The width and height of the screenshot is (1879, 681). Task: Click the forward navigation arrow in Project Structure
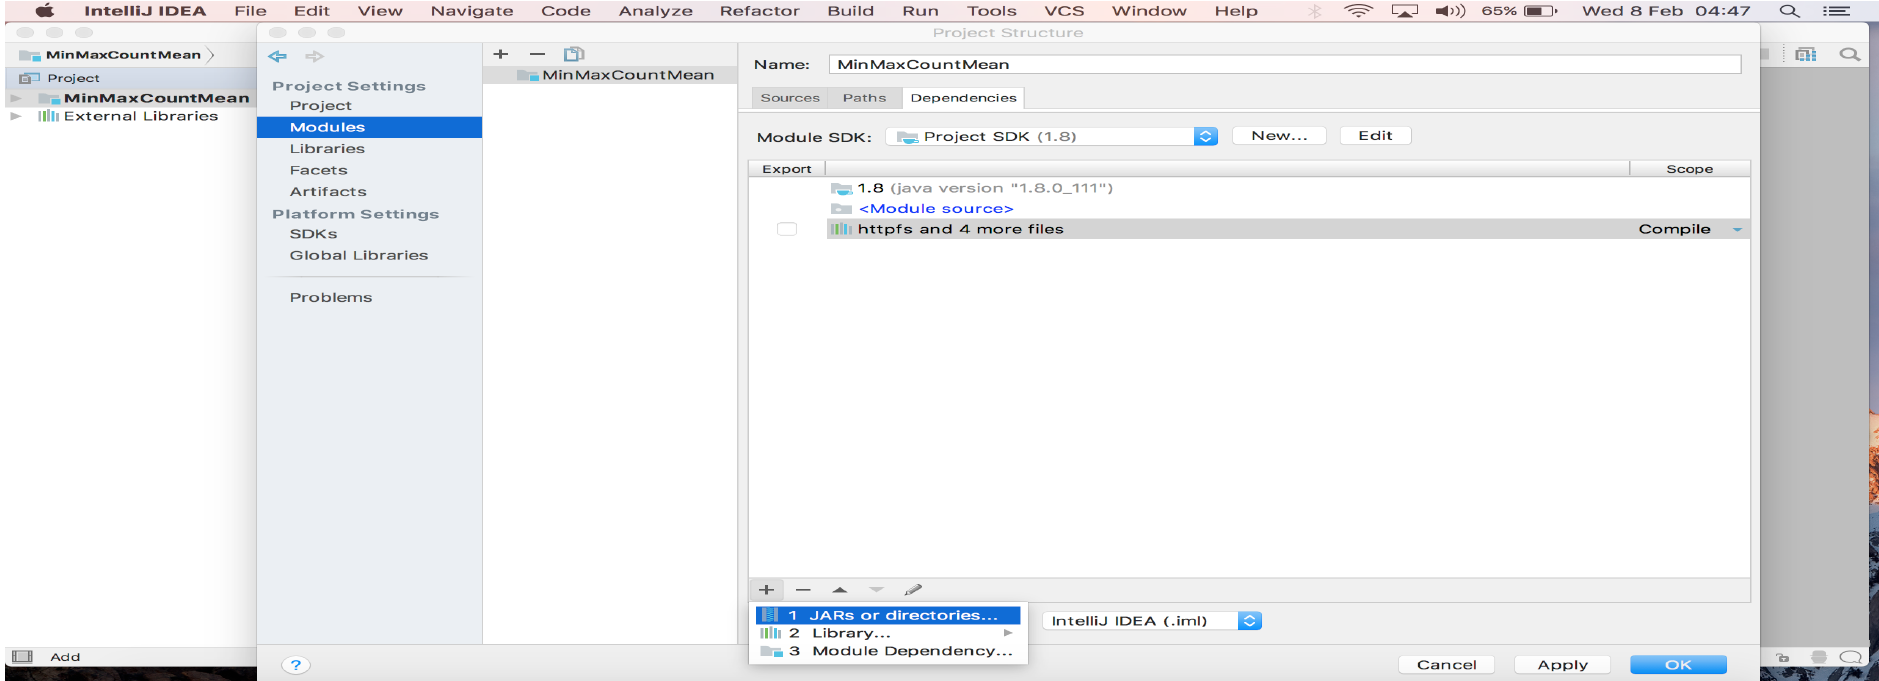pyautogui.click(x=314, y=56)
